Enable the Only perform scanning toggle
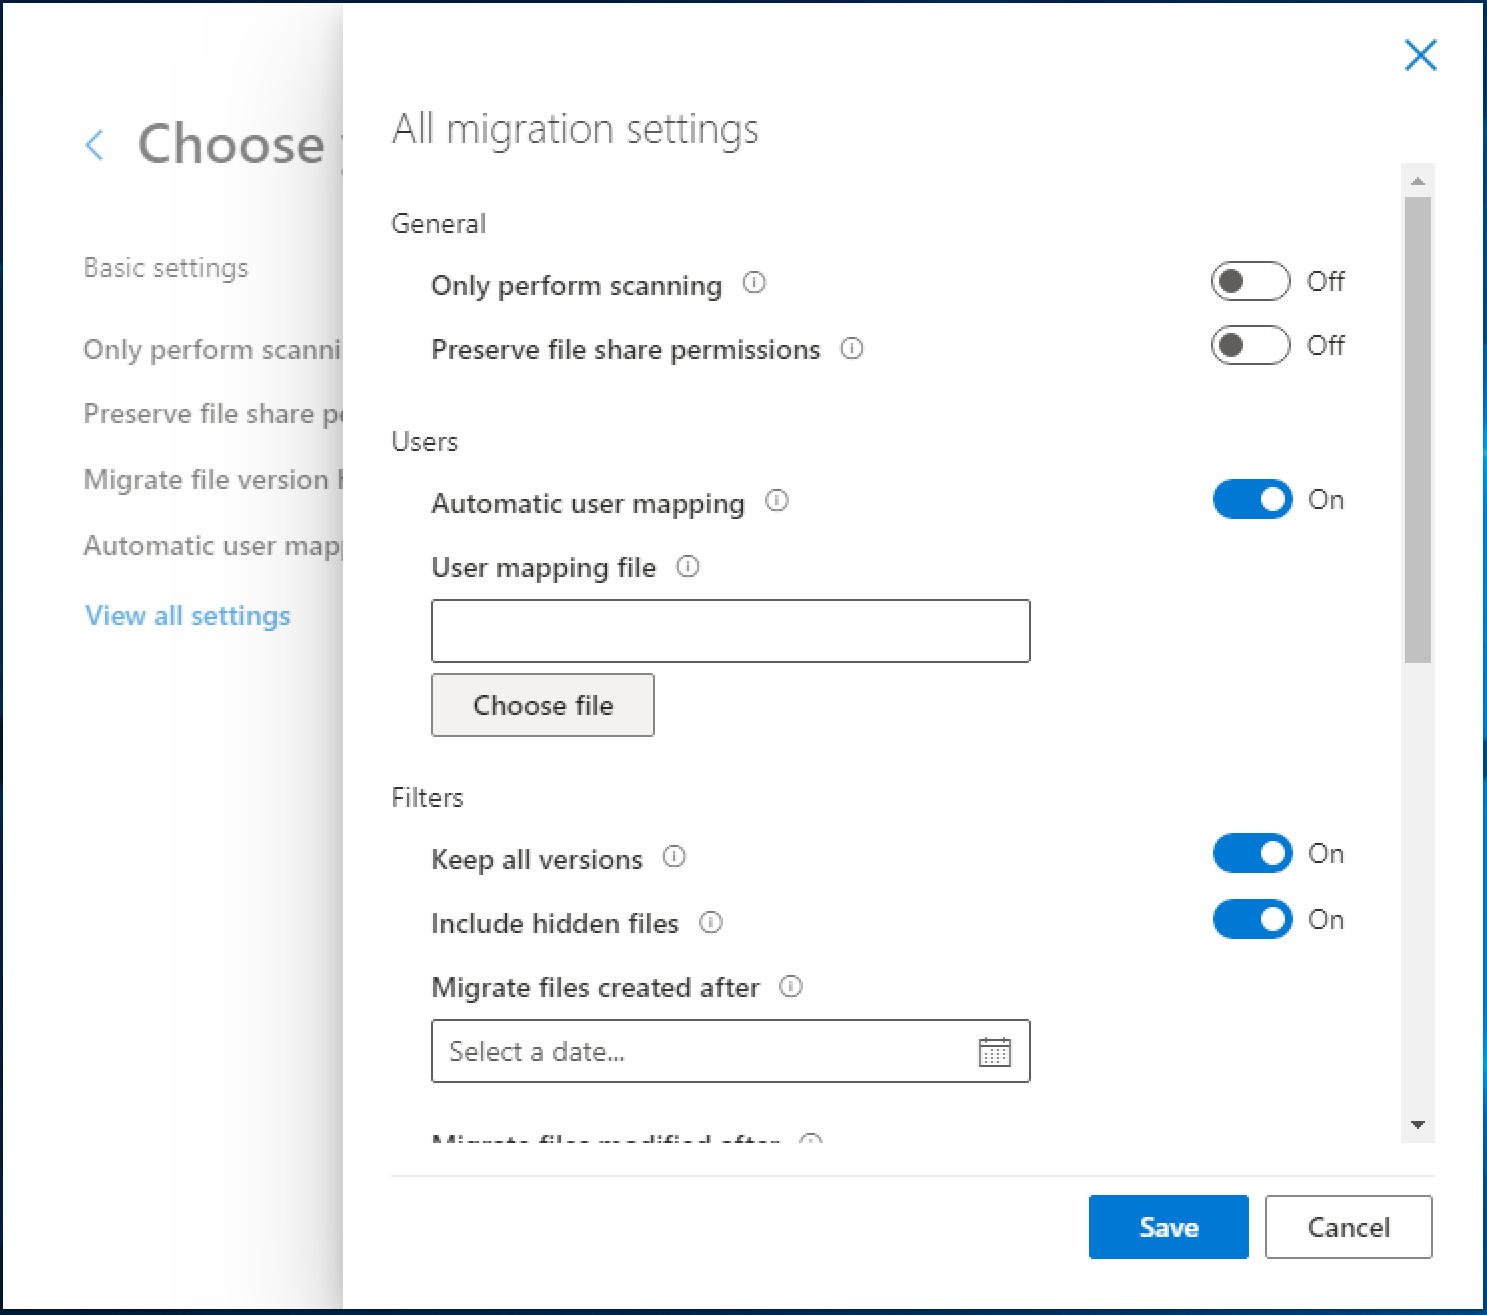The height and width of the screenshot is (1315, 1487). pos(1249,281)
